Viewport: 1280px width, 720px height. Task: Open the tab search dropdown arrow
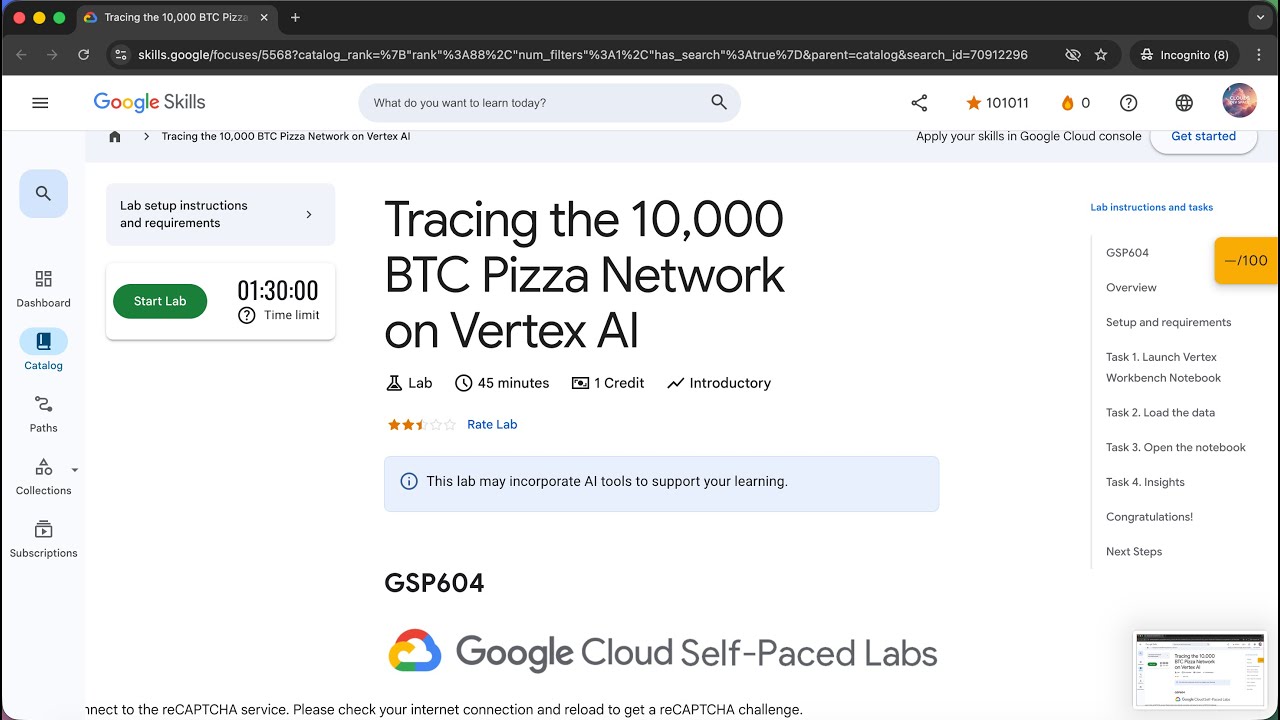pos(1260,17)
